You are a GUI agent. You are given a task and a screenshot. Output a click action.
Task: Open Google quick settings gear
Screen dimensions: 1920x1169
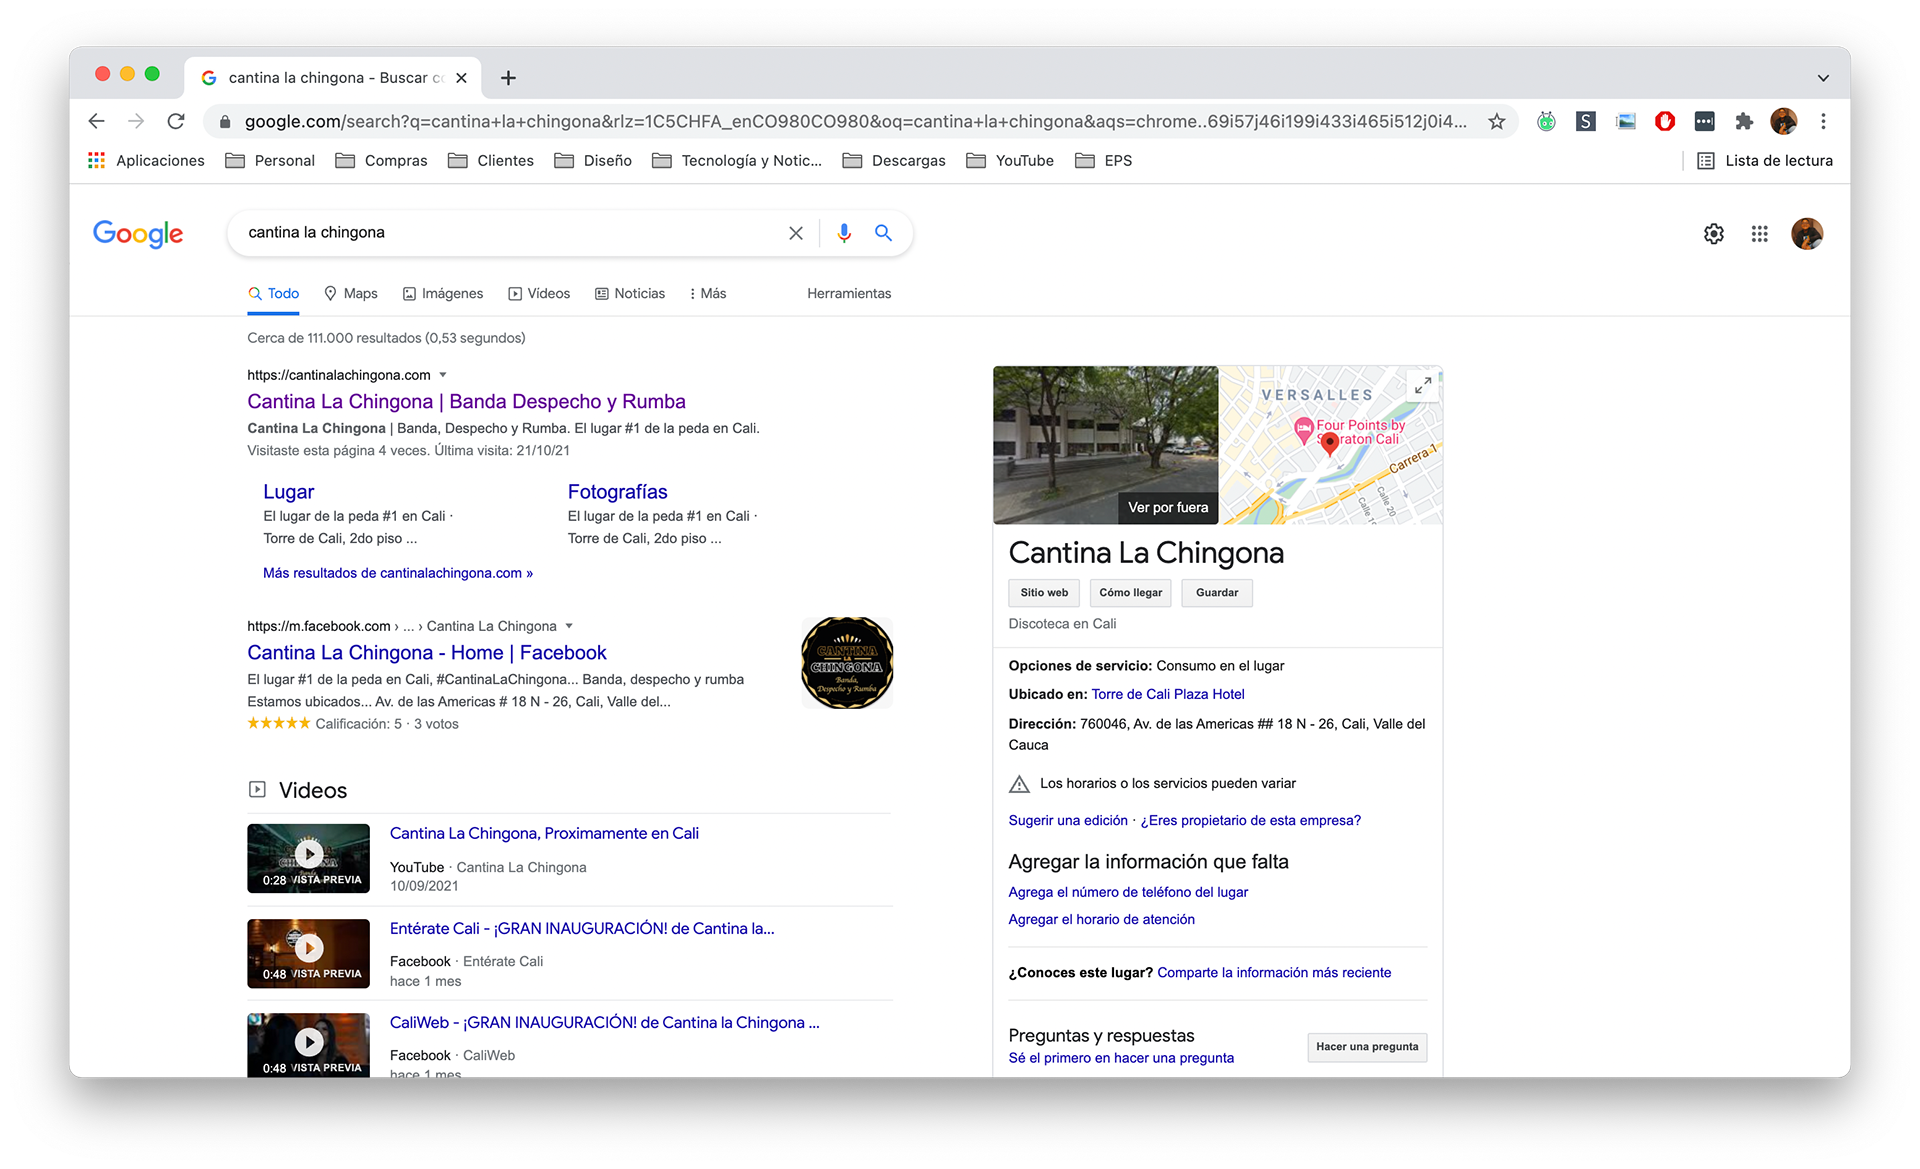coord(1713,234)
